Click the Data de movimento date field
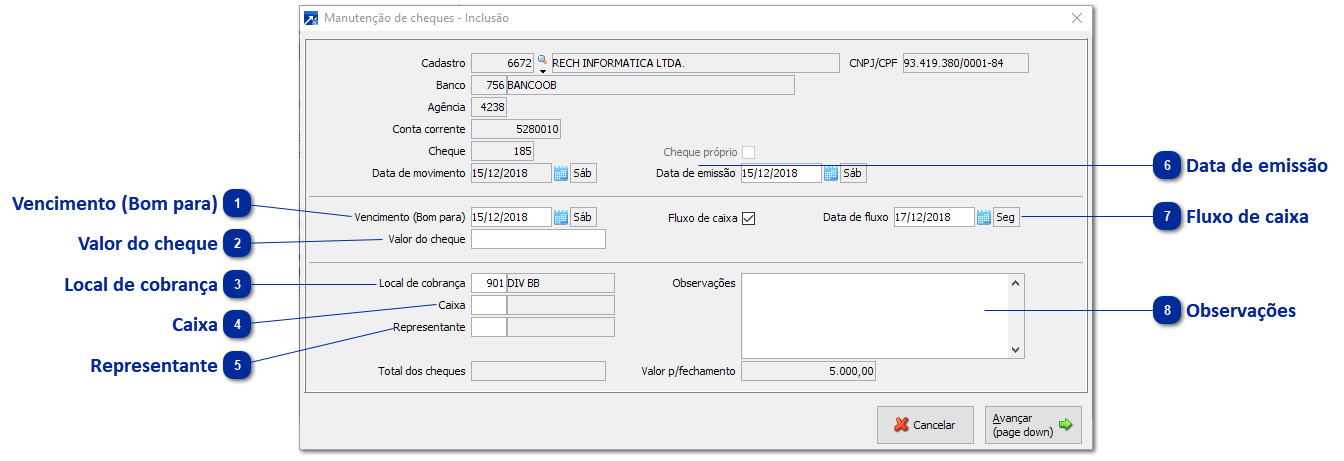Viewport: 1344px width, 461px height. [511, 173]
